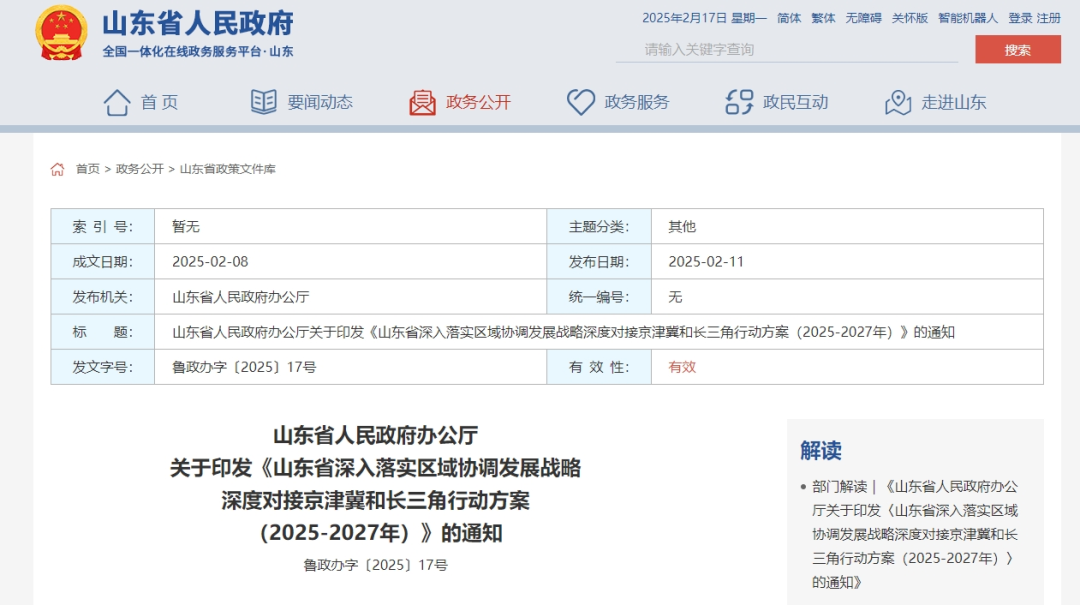Open the 智能机器人 assistant
Viewport: 1080px width, 605px height.
pyautogui.click(x=967, y=18)
